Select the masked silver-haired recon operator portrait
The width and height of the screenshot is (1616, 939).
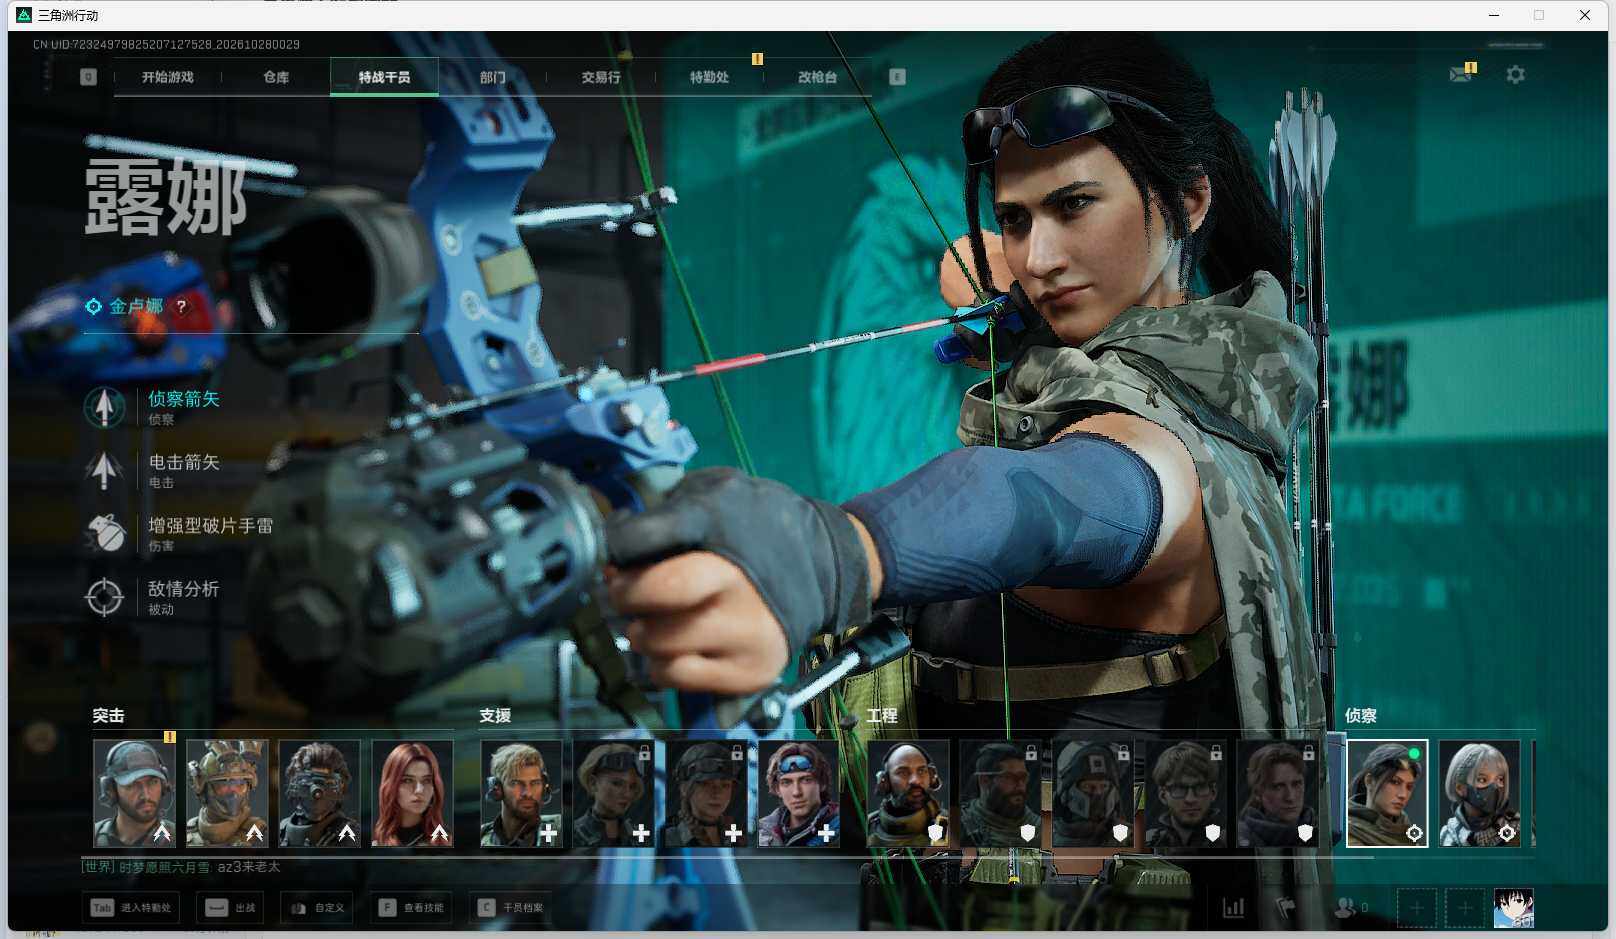(x=1480, y=794)
